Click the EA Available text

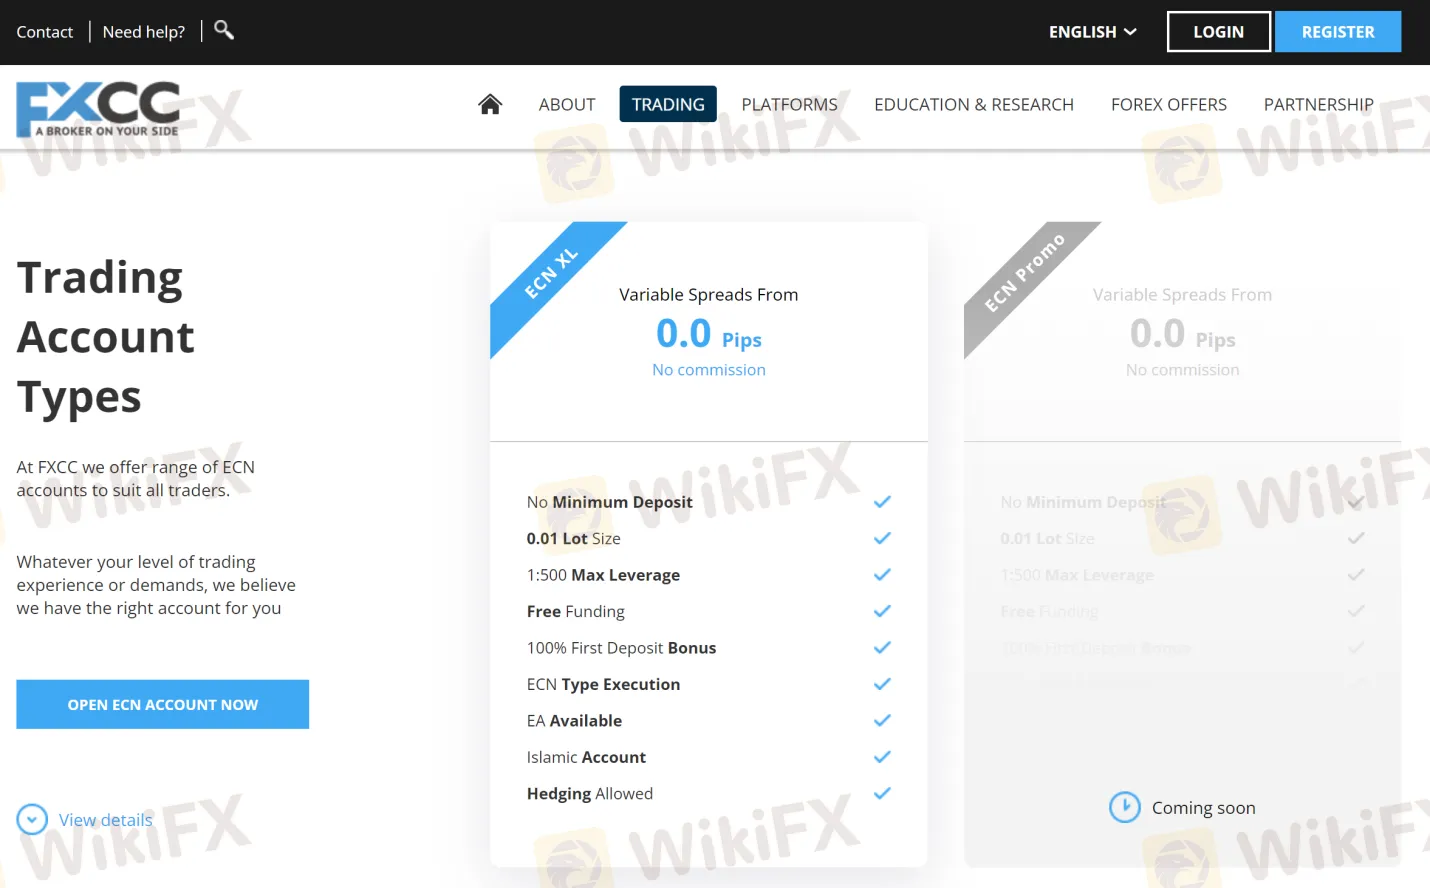click(x=575, y=721)
